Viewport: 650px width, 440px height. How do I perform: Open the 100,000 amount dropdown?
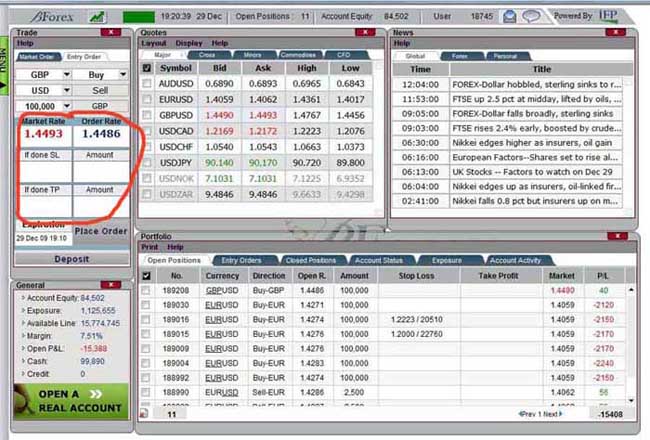pyautogui.click(x=67, y=106)
